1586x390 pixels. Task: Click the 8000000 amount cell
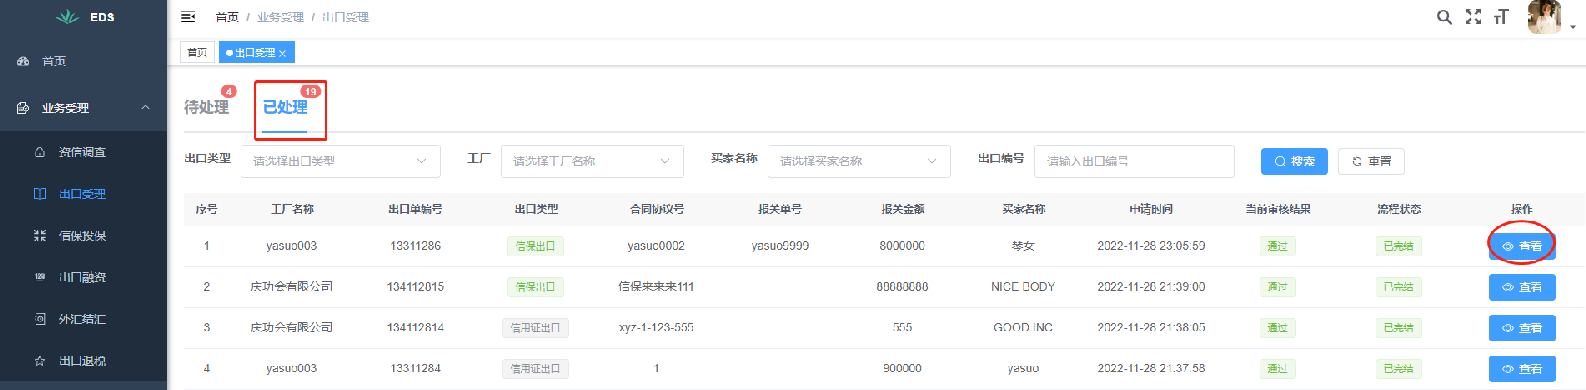[x=902, y=246]
